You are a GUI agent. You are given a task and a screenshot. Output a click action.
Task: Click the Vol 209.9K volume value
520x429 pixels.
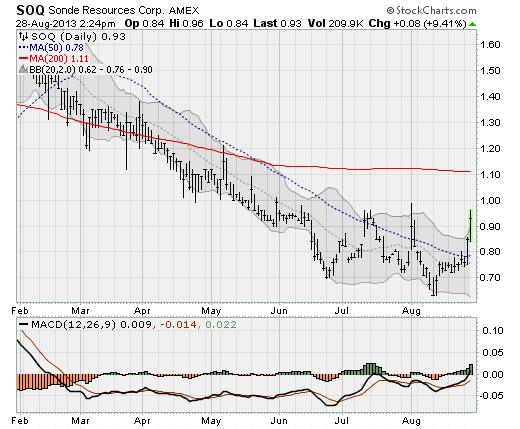tap(335, 23)
